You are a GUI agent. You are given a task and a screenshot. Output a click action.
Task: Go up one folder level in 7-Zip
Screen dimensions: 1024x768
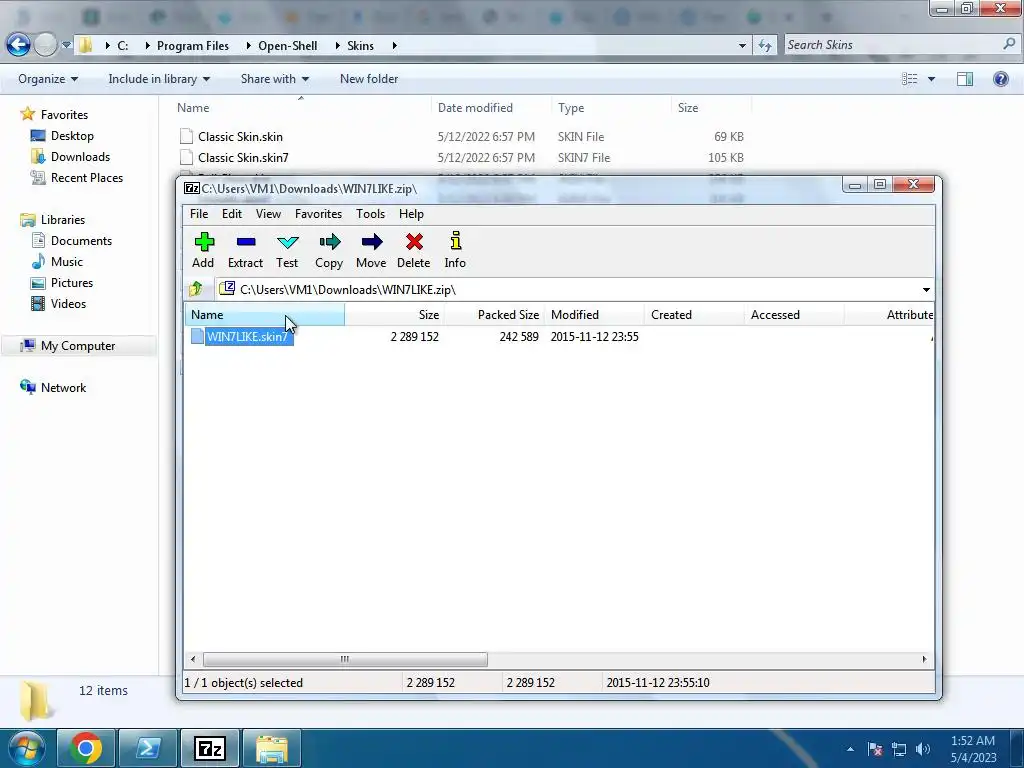[195, 289]
